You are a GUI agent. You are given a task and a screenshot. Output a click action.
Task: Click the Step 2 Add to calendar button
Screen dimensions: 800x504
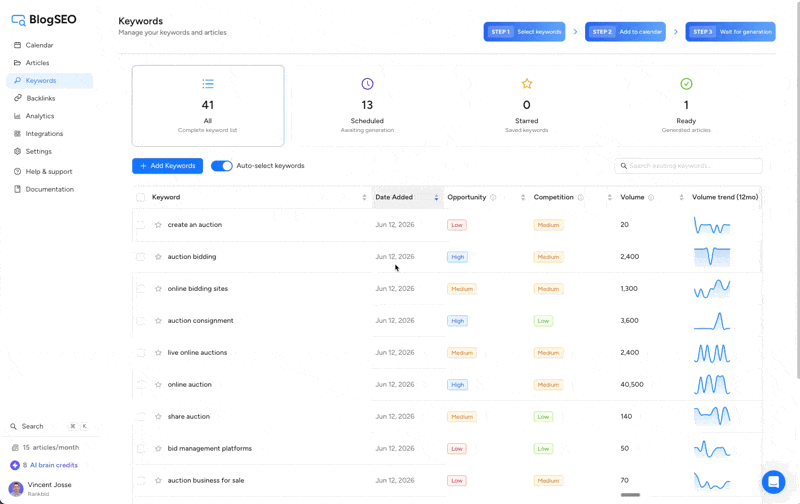(626, 32)
